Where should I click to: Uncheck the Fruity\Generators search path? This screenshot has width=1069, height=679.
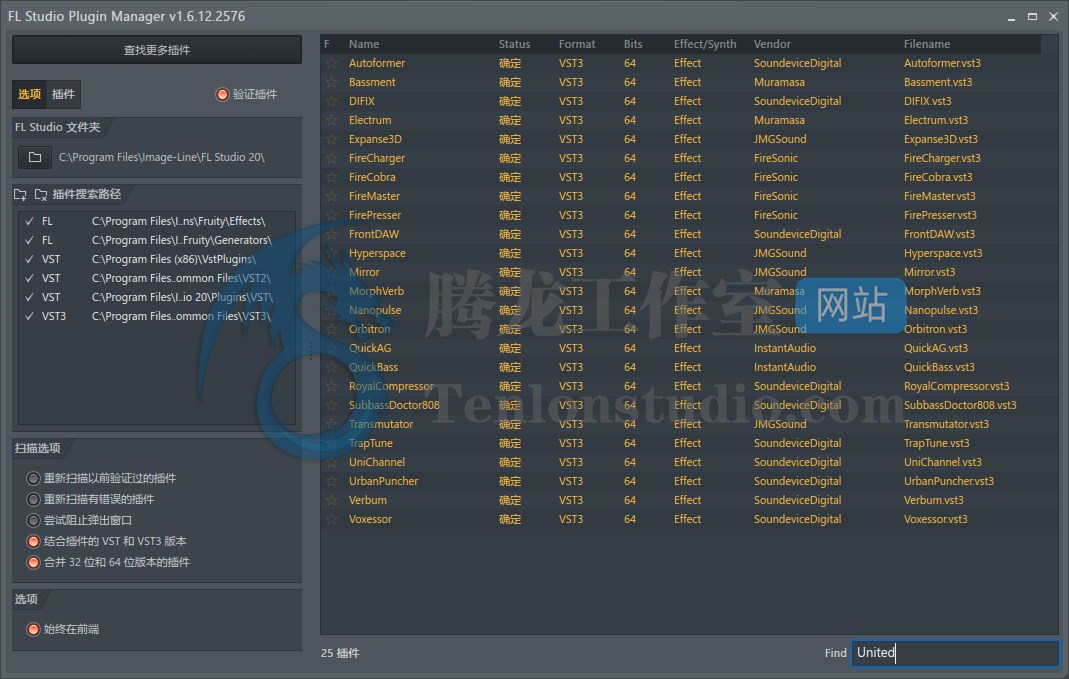coord(29,241)
